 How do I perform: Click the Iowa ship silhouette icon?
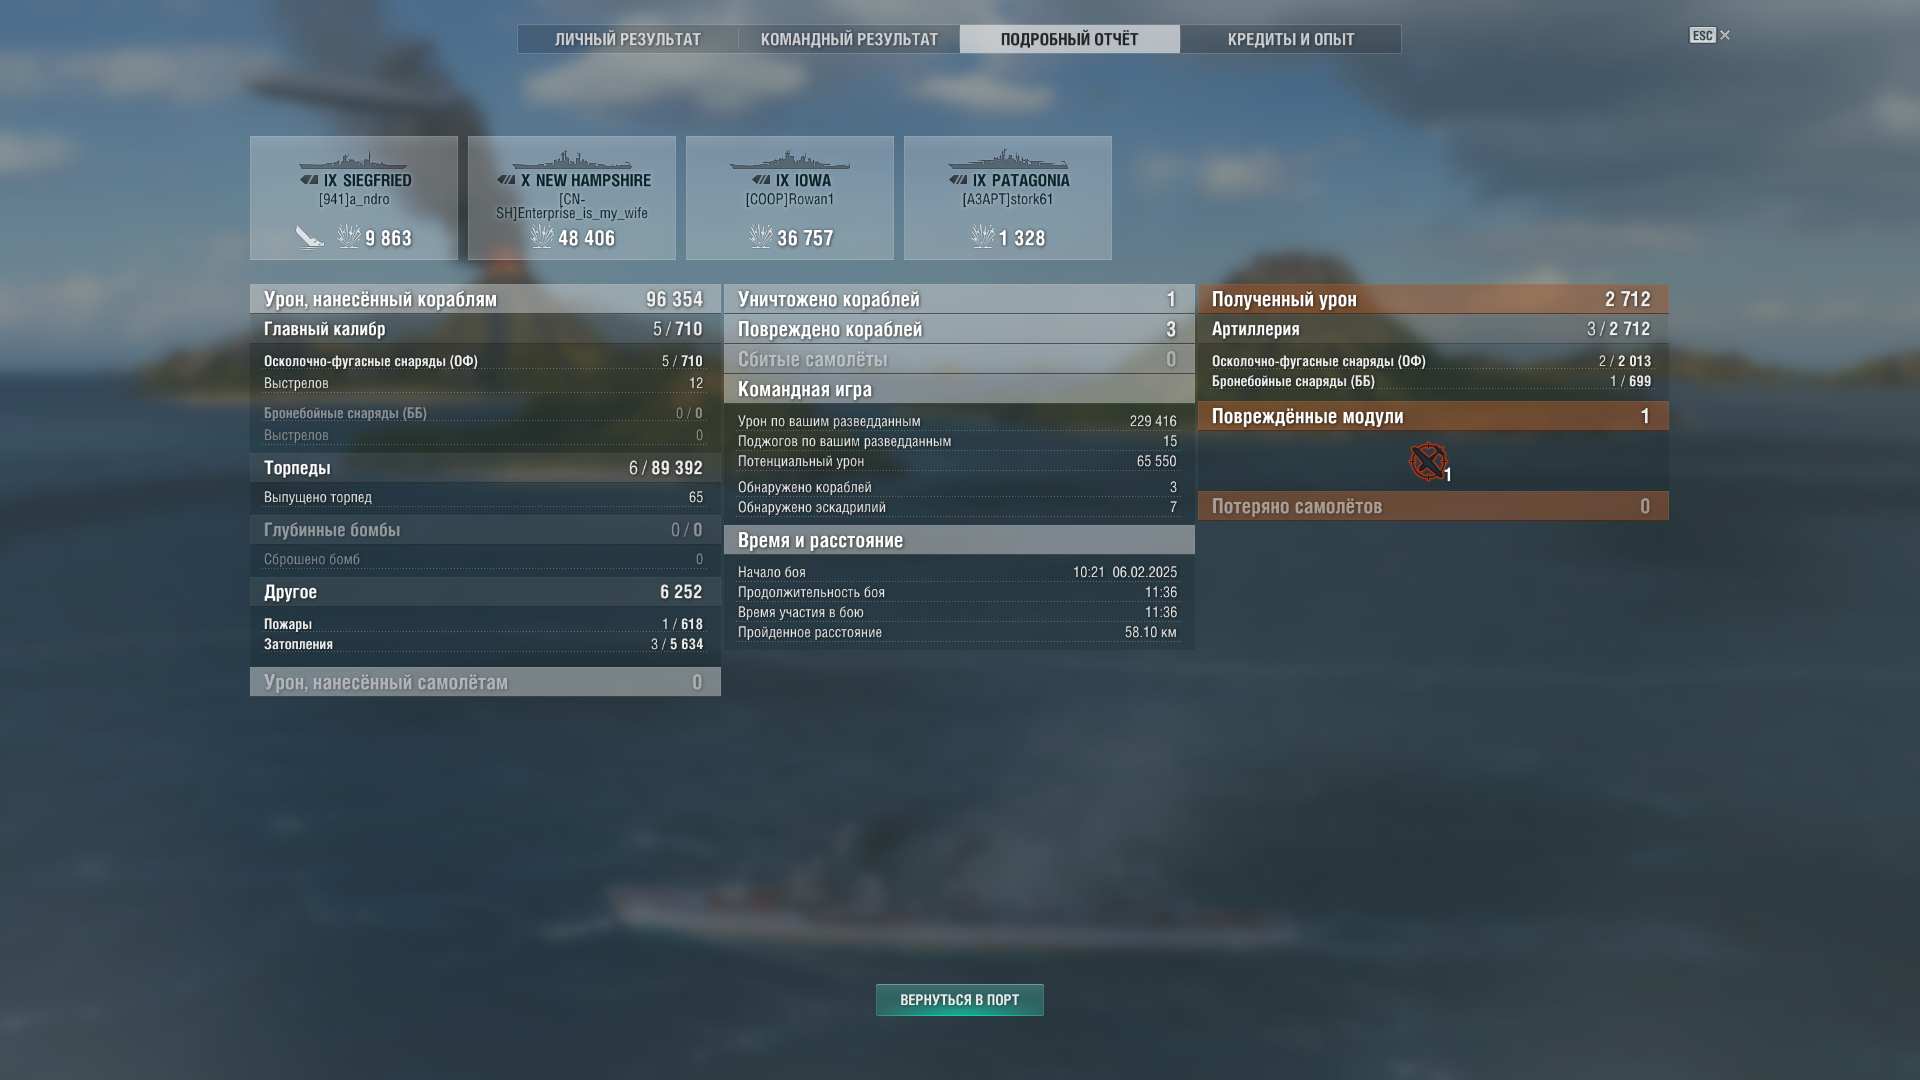tap(789, 160)
